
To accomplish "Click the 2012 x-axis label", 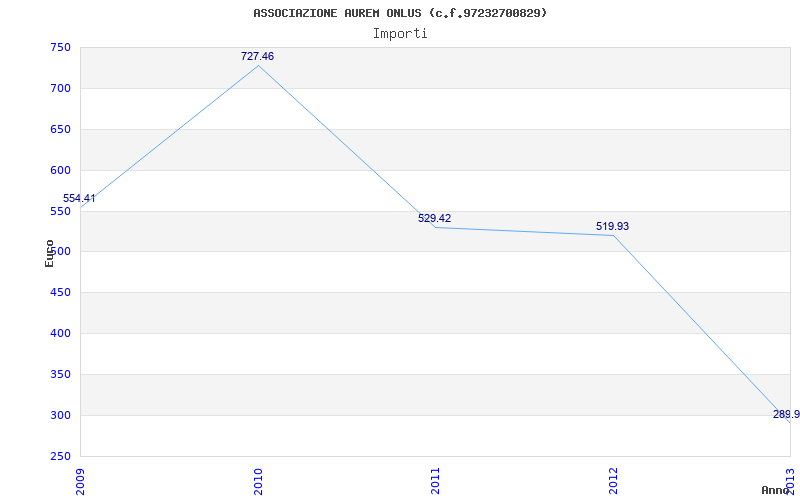I will click(x=613, y=481).
